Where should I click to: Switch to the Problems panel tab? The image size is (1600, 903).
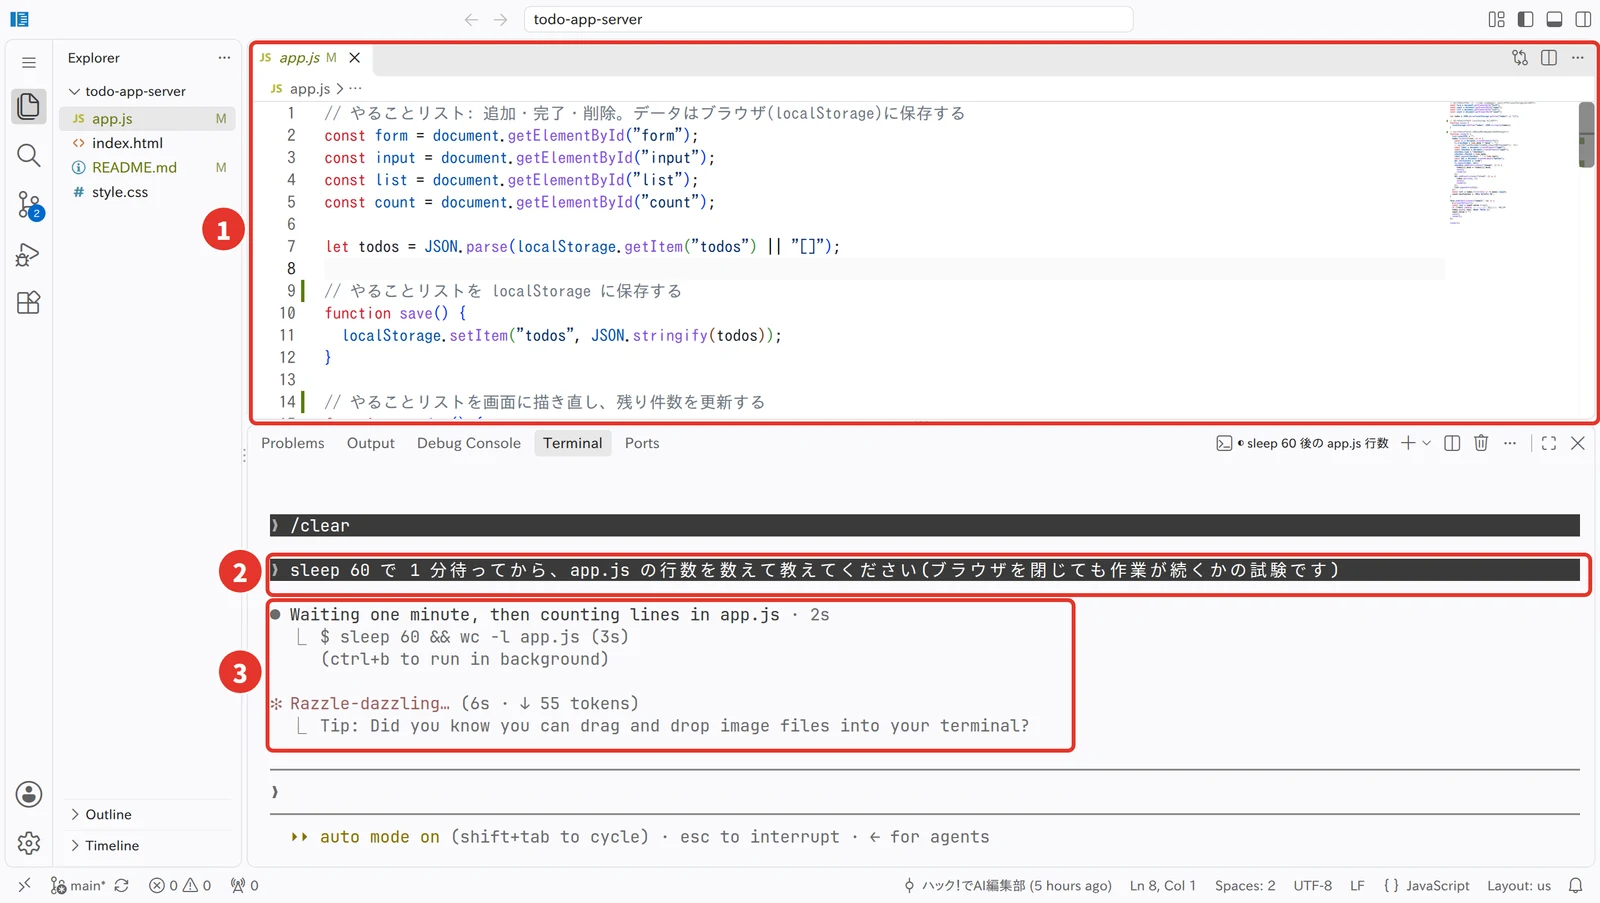pyautogui.click(x=293, y=443)
